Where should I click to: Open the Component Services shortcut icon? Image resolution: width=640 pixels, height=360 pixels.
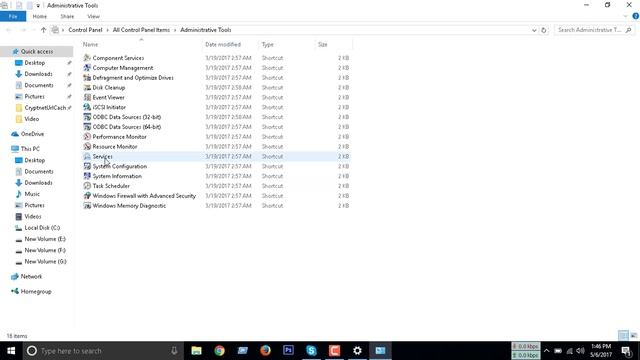pyautogui.click(x=87, y=58)
